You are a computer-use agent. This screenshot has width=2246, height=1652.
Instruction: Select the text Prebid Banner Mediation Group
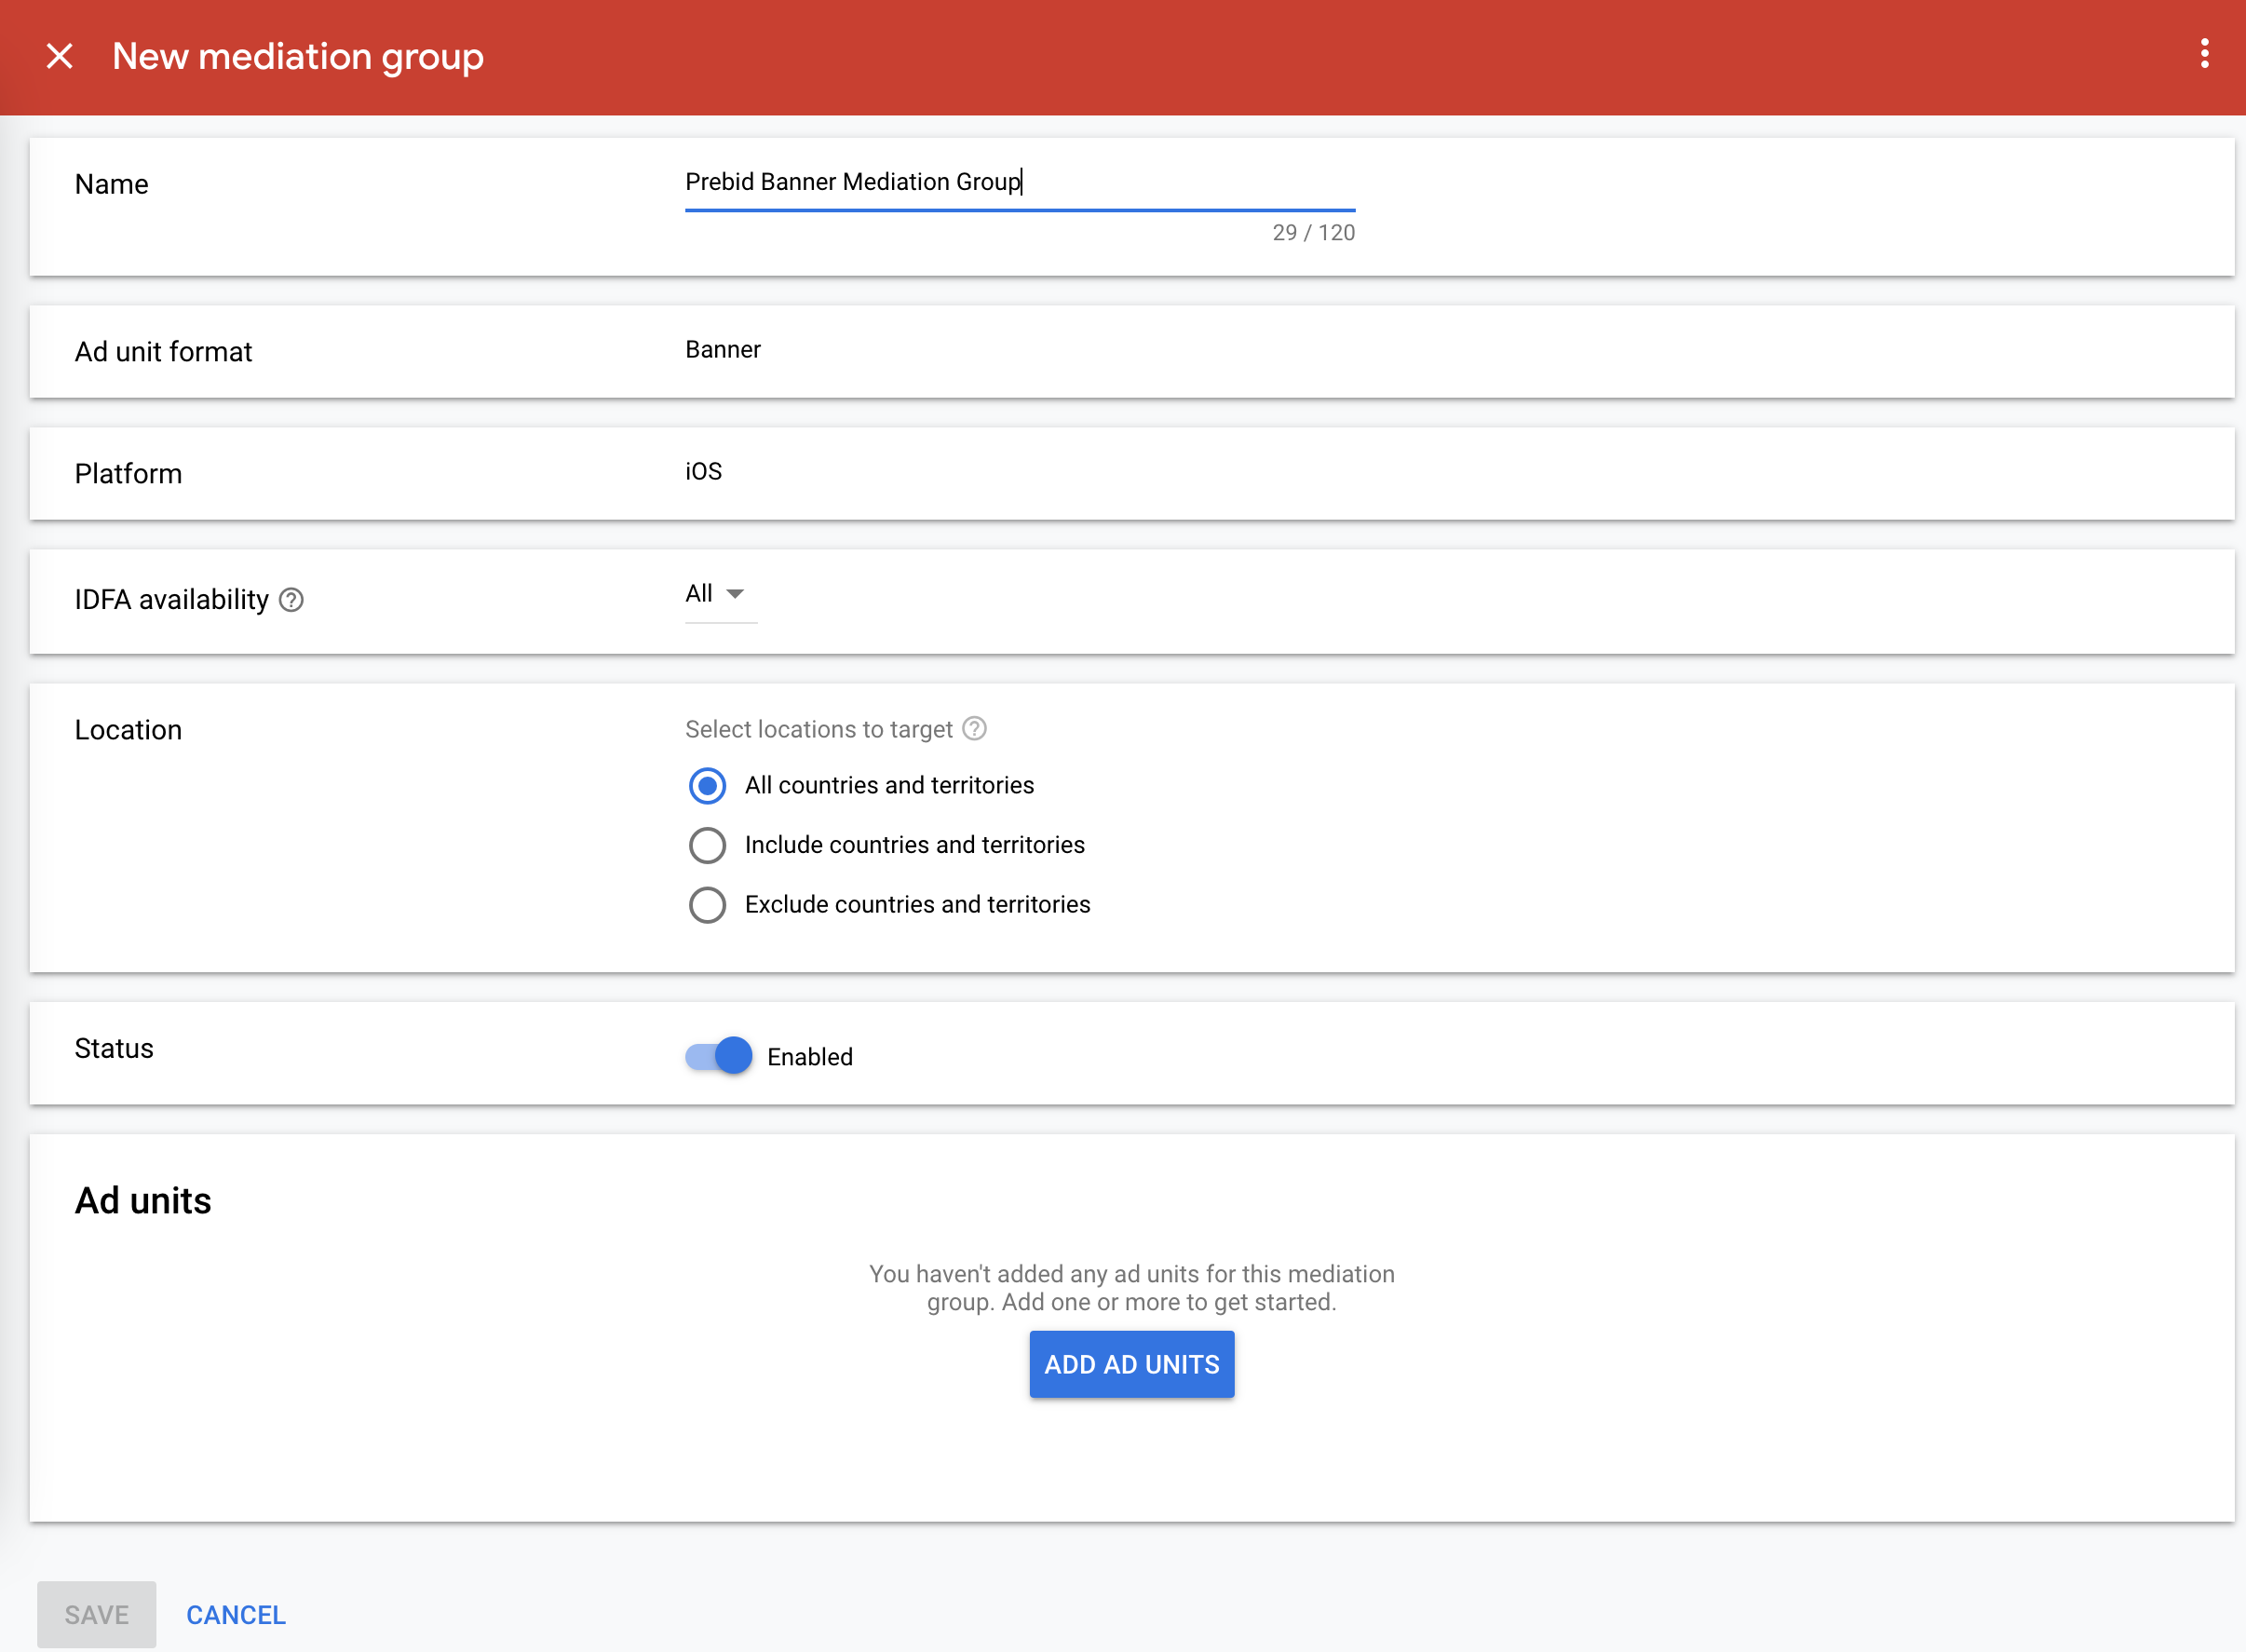click(851, 182)
